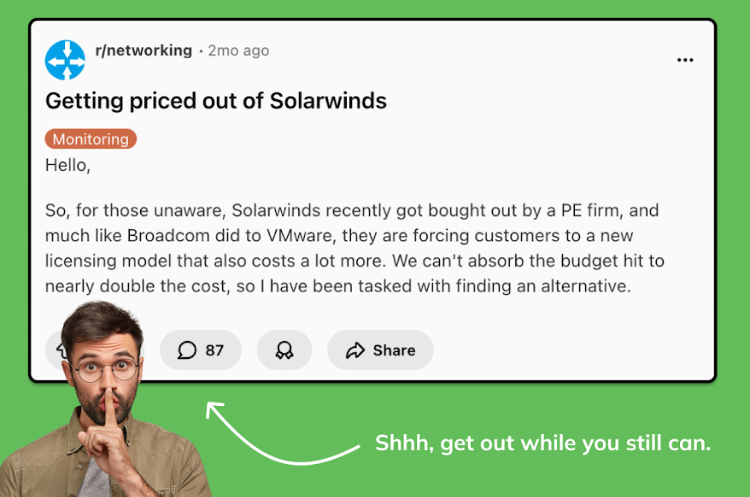Click the "Shhh, get out while you still can." caption
750x497 pixels.
(x=543, y=443)
